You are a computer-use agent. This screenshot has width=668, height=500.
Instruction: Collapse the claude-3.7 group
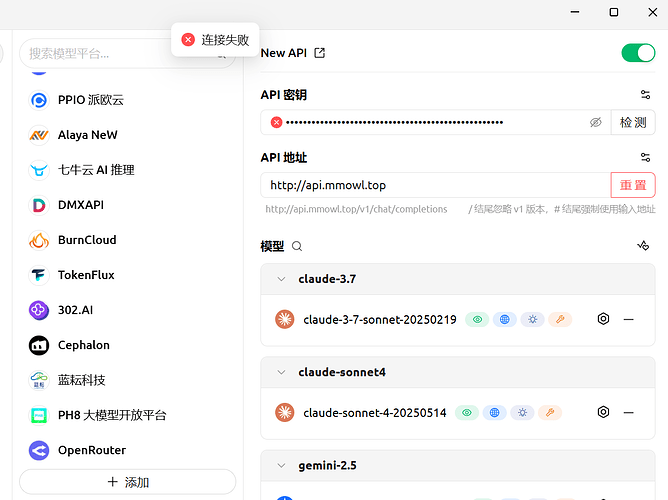click(281, 279)
